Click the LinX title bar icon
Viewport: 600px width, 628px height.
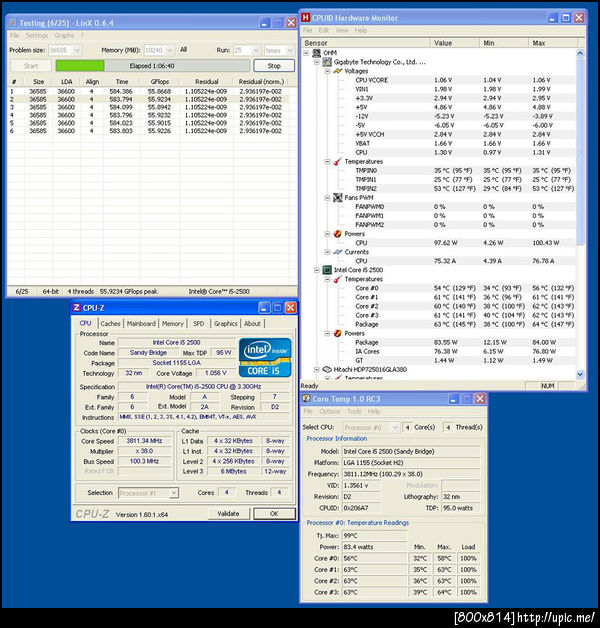pyautogui.click(x=13, y=23)
